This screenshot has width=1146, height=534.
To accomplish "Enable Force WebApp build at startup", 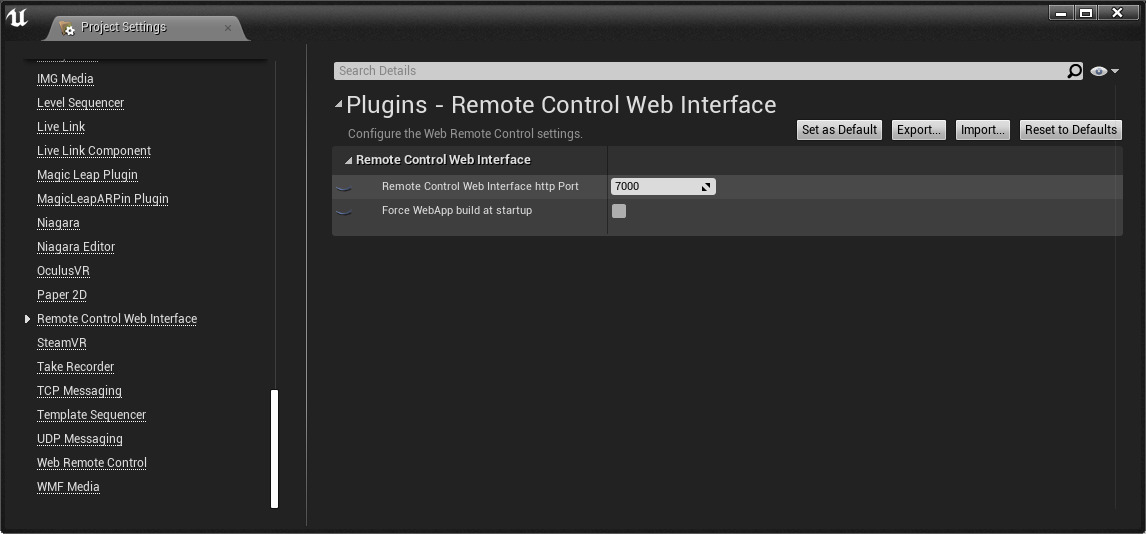I will click(x=619, y=211).
